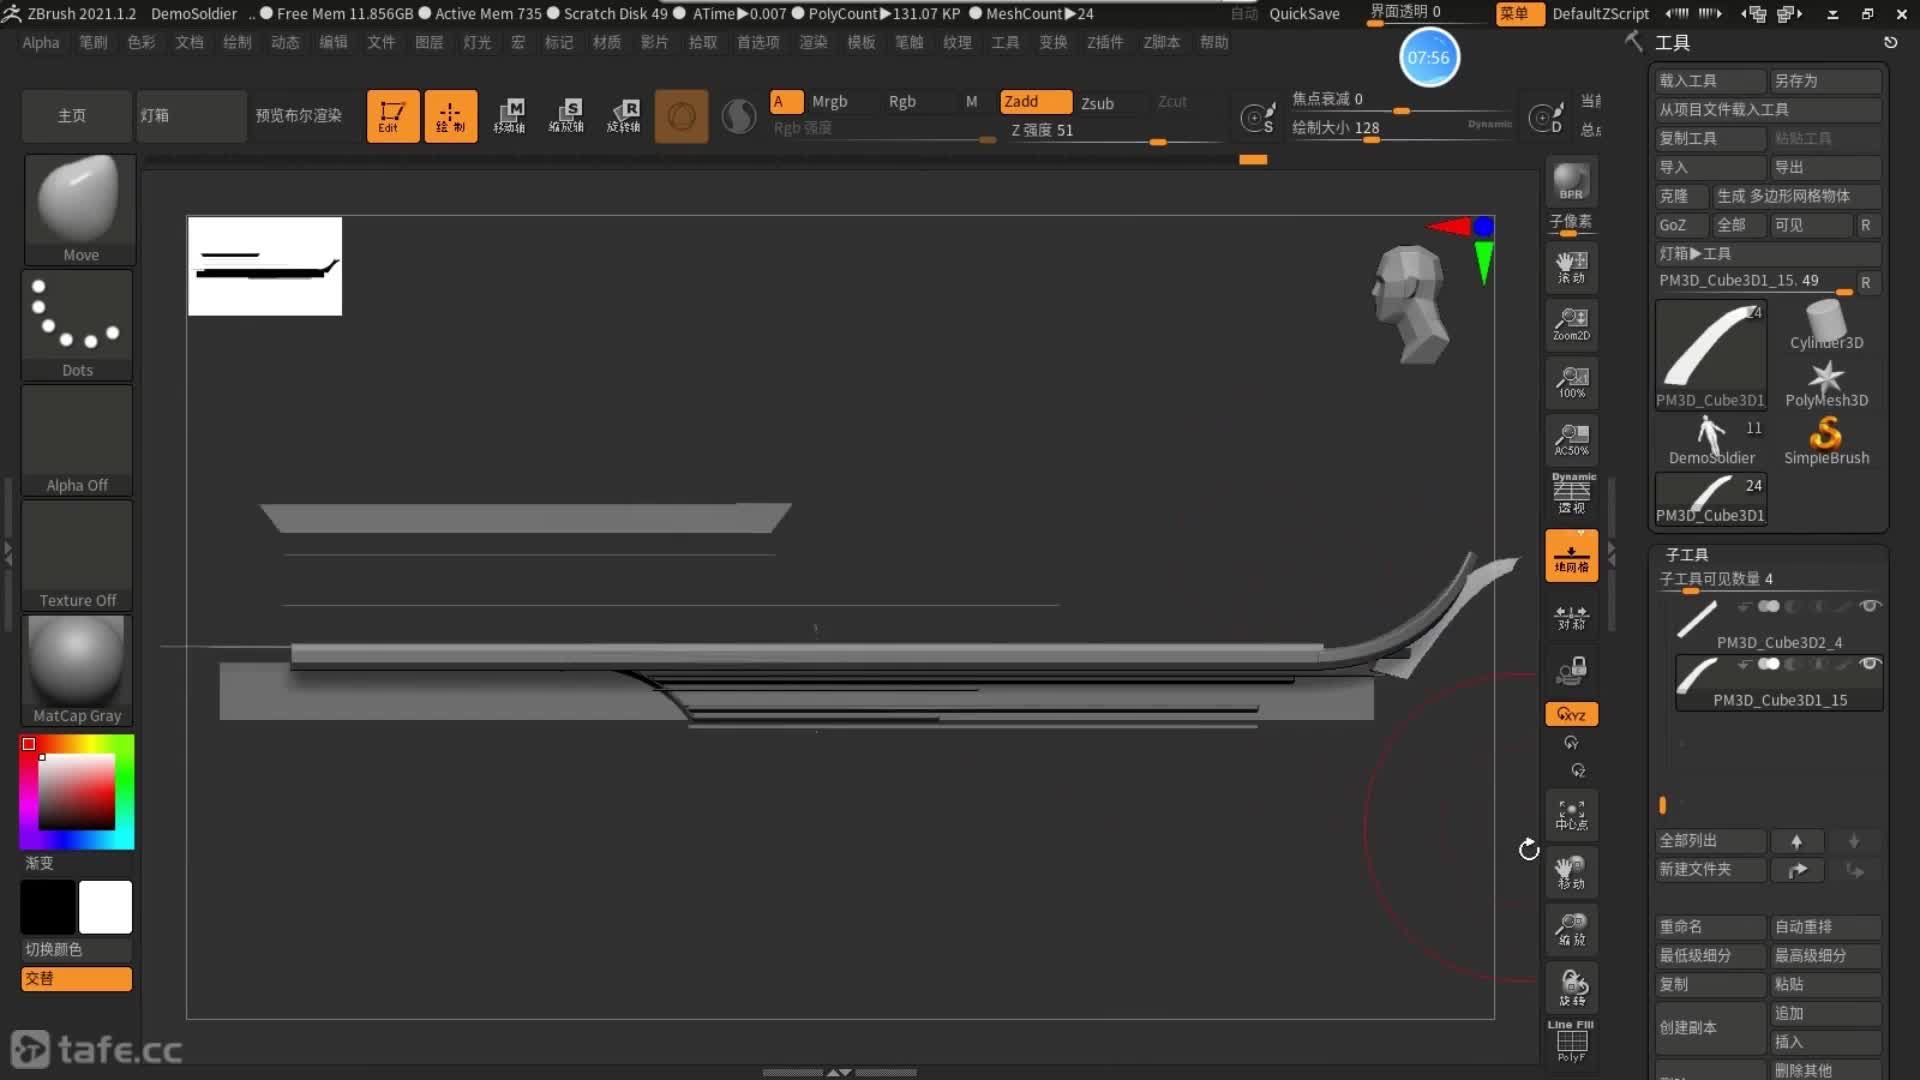Click the QuickSave button
The height and width of the screenshot is (1080, 1920).
click(1304, 13)
